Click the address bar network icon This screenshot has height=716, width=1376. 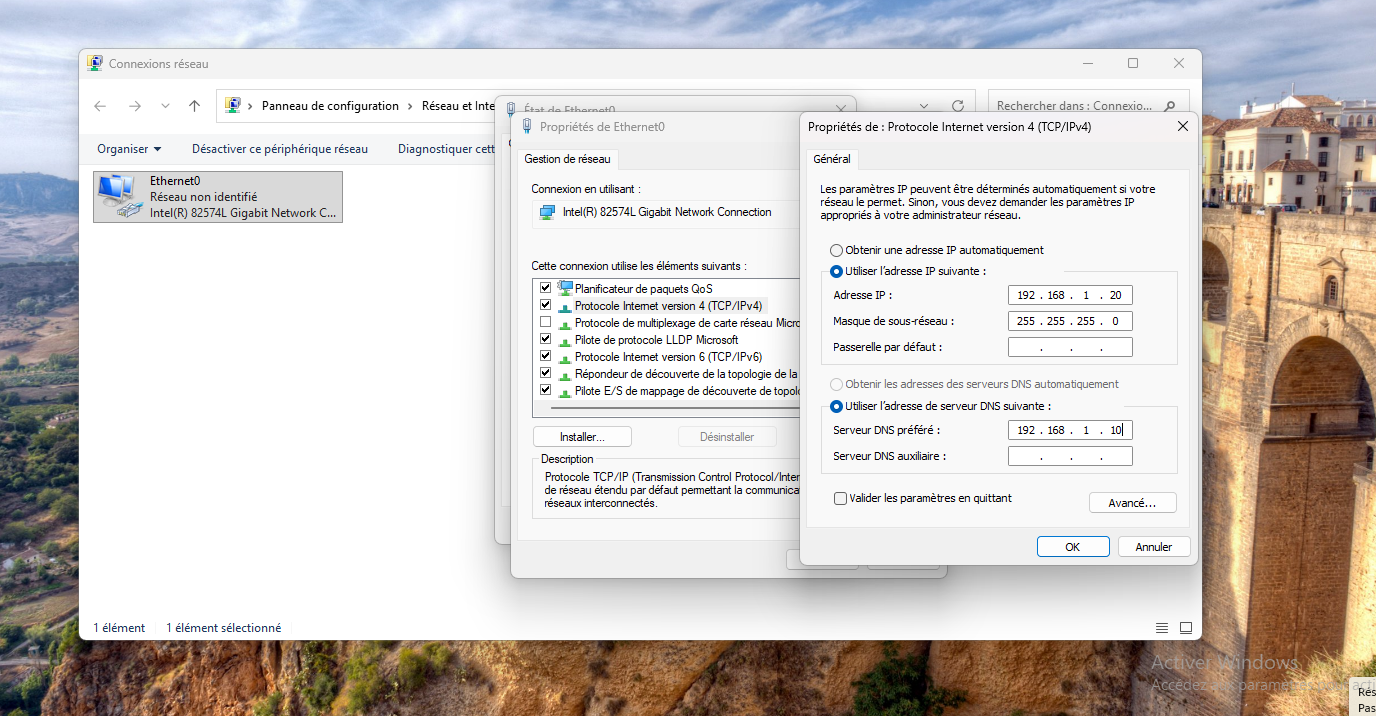pos(233,105)
